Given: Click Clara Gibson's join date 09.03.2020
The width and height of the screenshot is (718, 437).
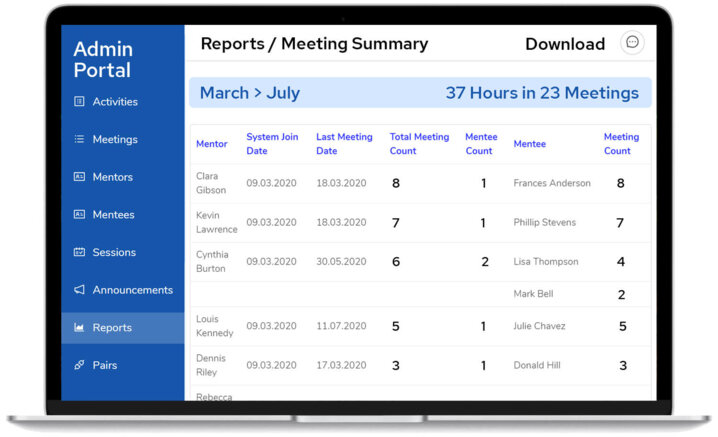Looking at the screenshot, I should (x=271, y=183).
